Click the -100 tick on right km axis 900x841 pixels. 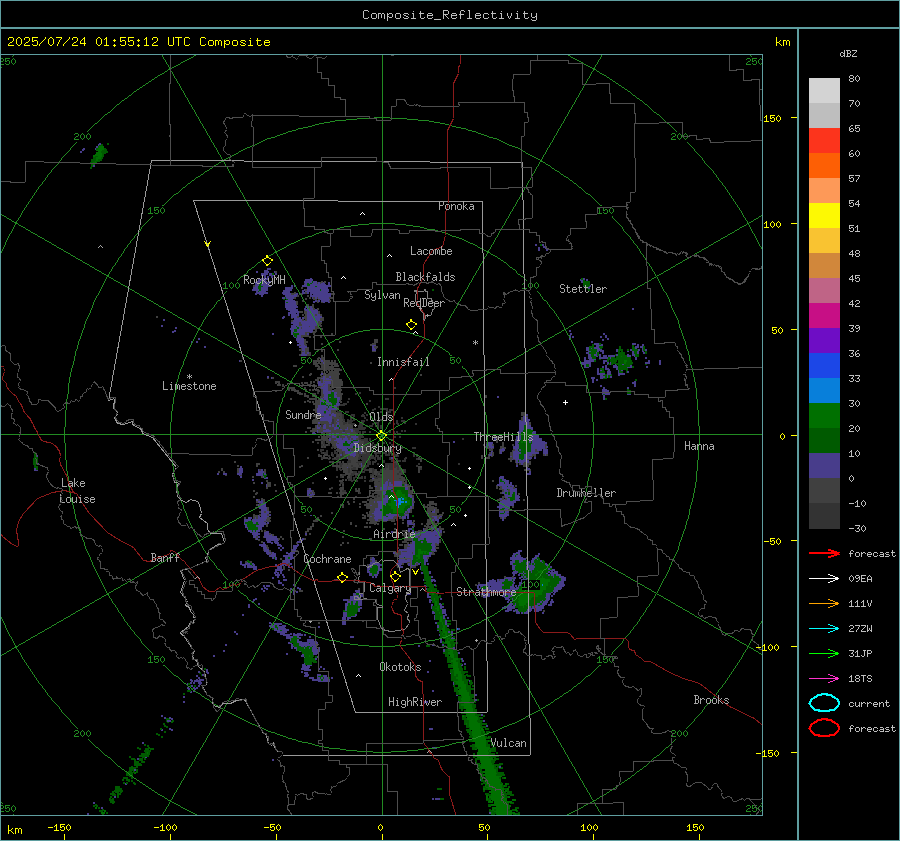tap(769, 647)
